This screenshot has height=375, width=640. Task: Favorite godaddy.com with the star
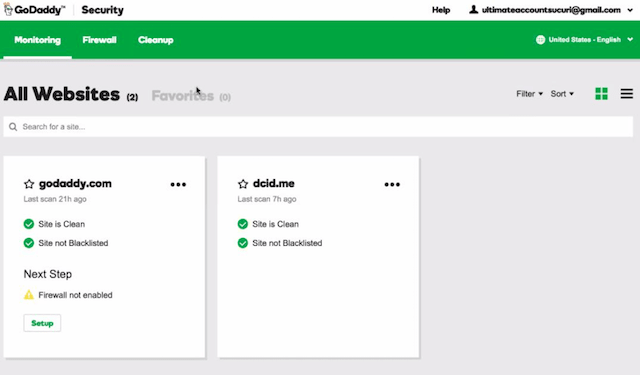29,184
